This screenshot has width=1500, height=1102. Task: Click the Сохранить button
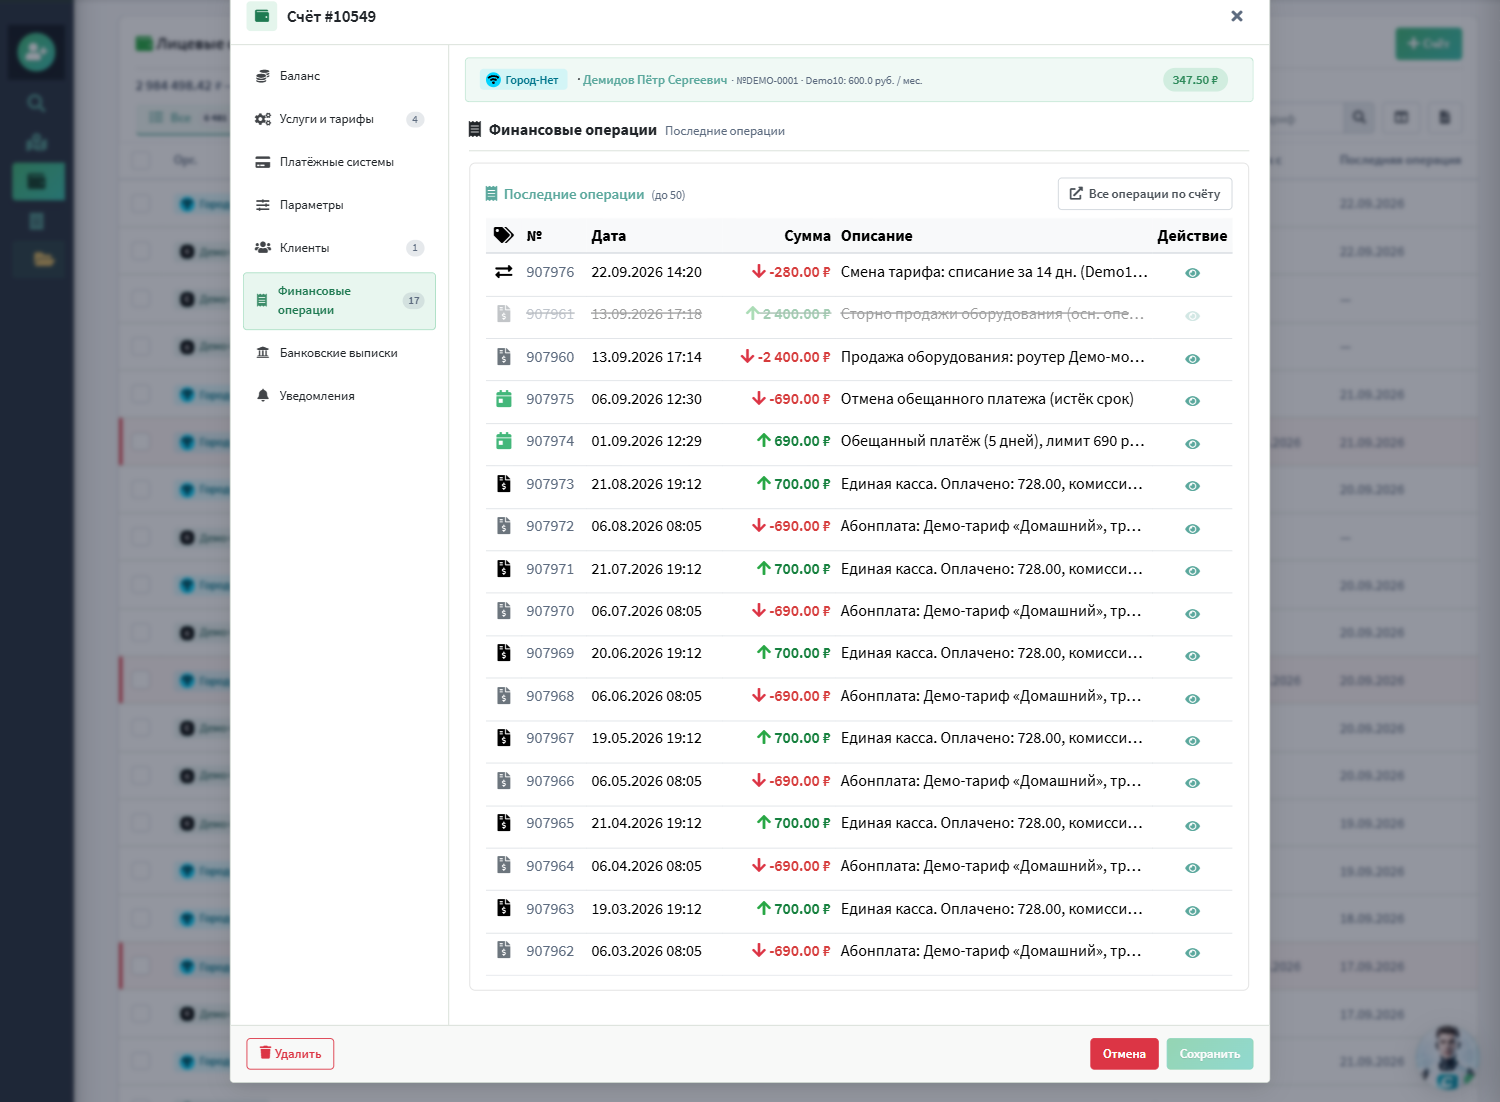coord(1209,1054)
